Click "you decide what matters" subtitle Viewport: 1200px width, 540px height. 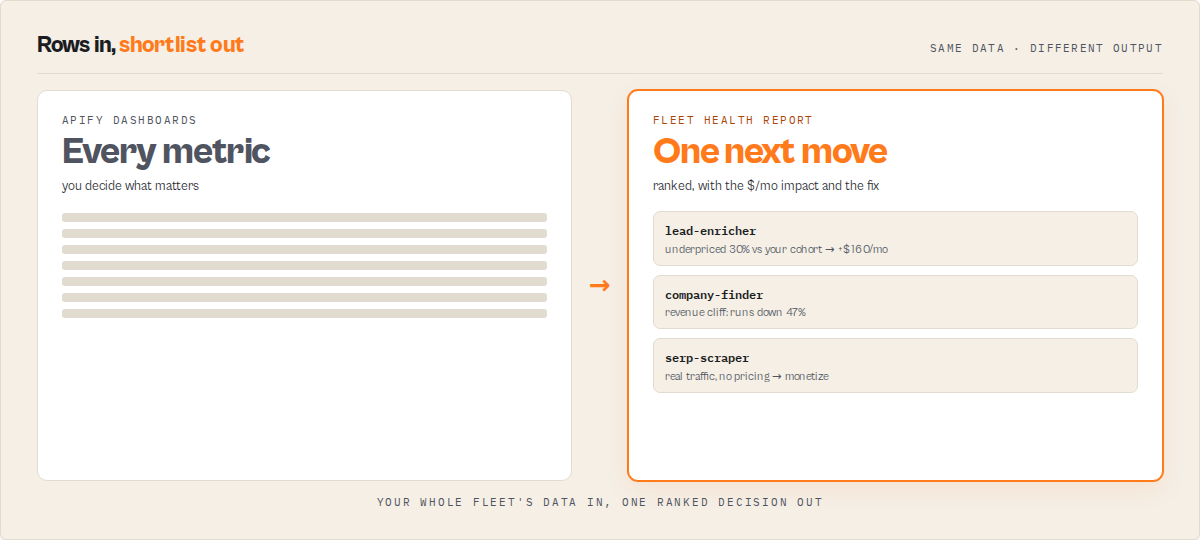pyautogui.click(x=130, y=186)
